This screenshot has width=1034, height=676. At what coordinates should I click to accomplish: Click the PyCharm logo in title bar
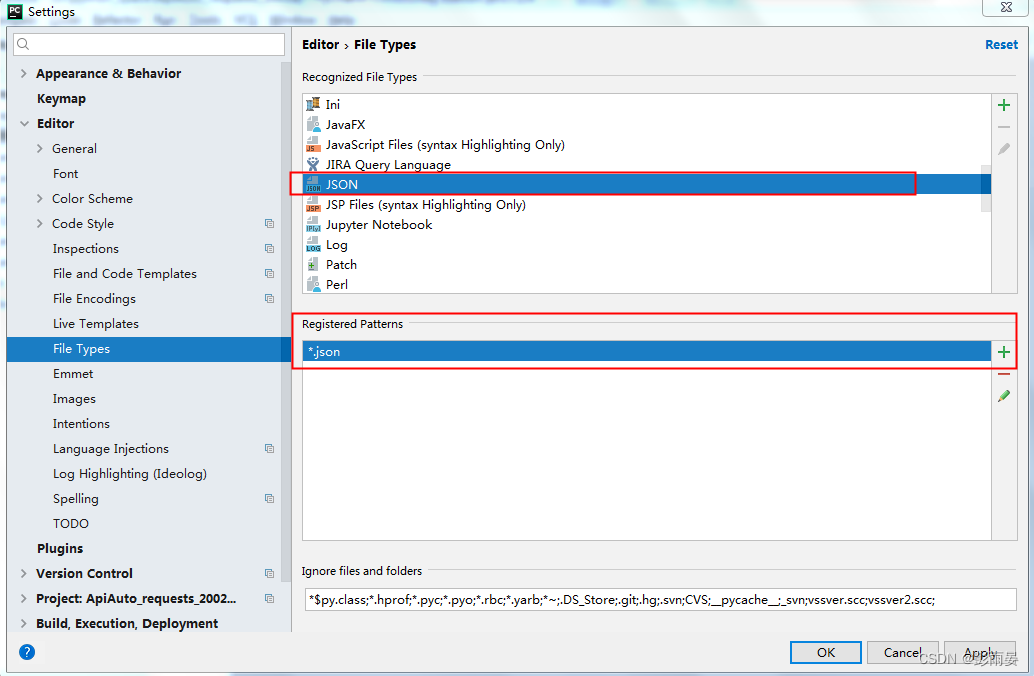15,11
